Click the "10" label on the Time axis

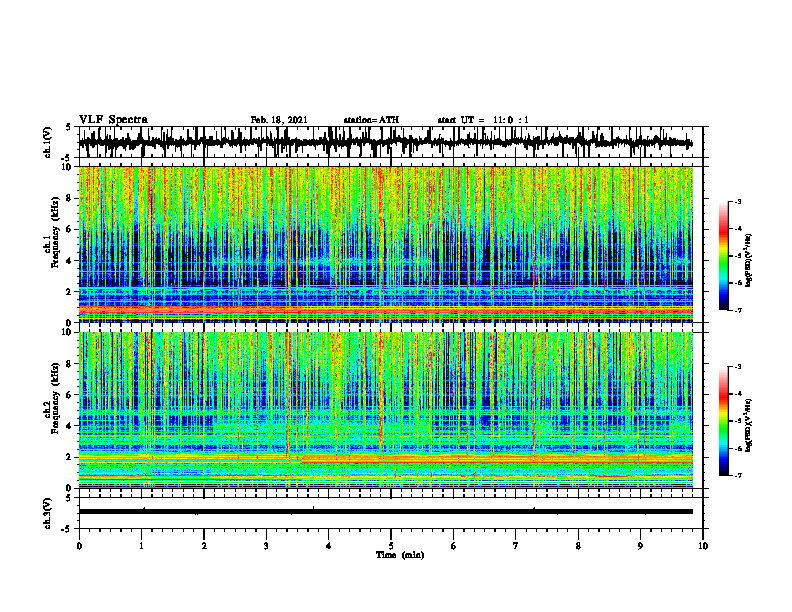(703, 546)
